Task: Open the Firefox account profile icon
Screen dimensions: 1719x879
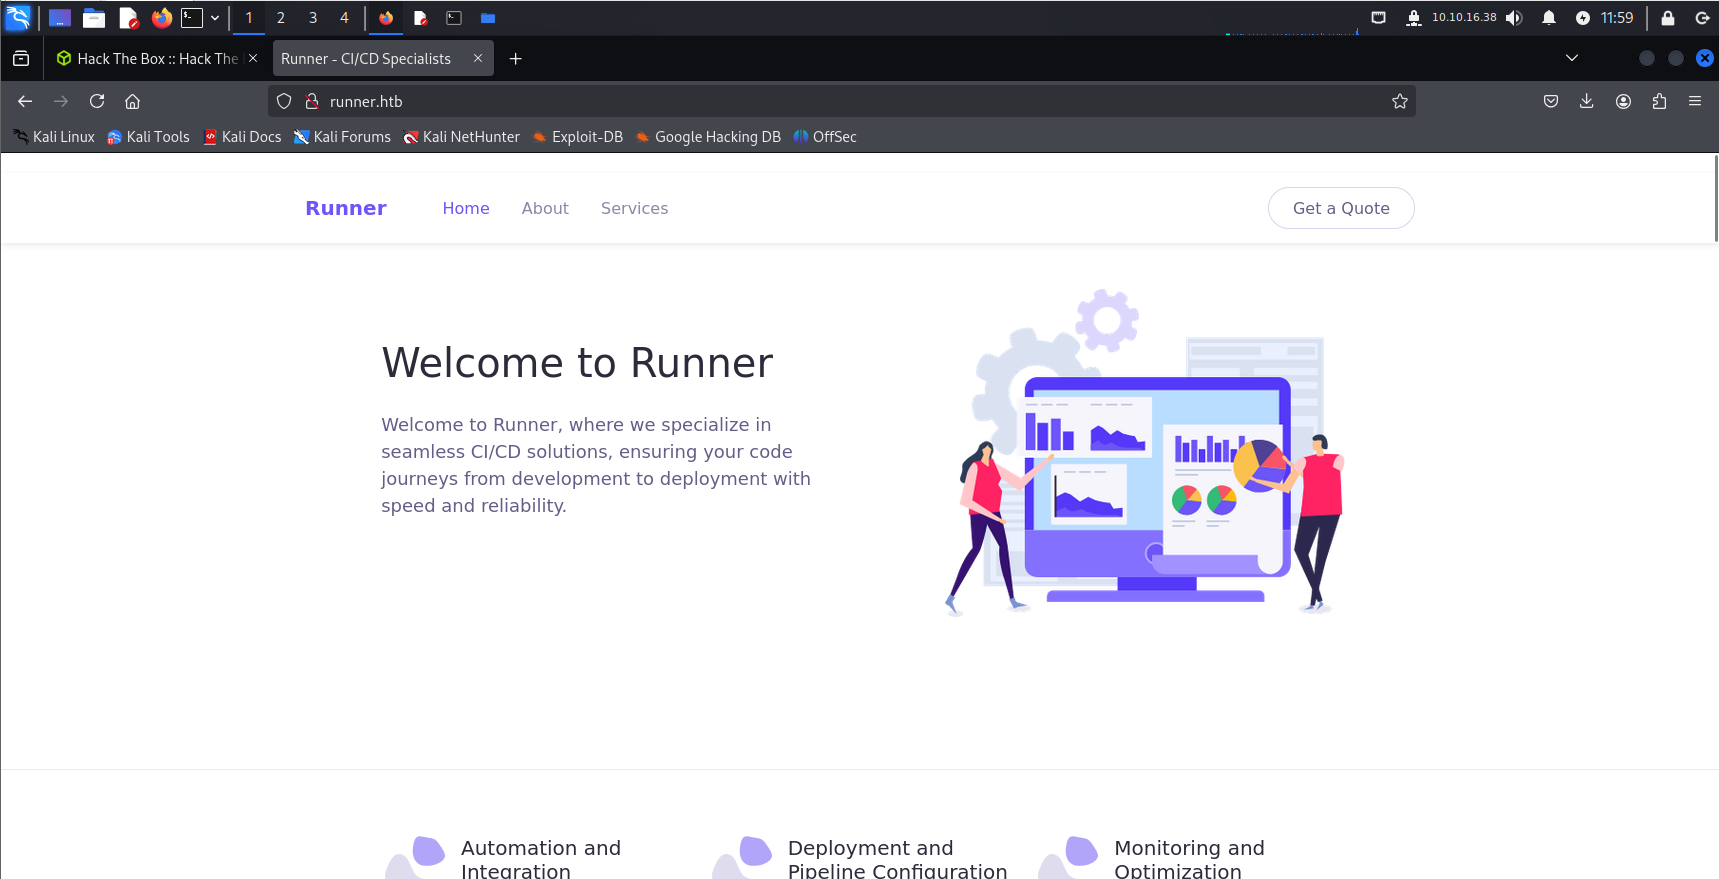Action: pyautogui.click(x=1623, y=101)
